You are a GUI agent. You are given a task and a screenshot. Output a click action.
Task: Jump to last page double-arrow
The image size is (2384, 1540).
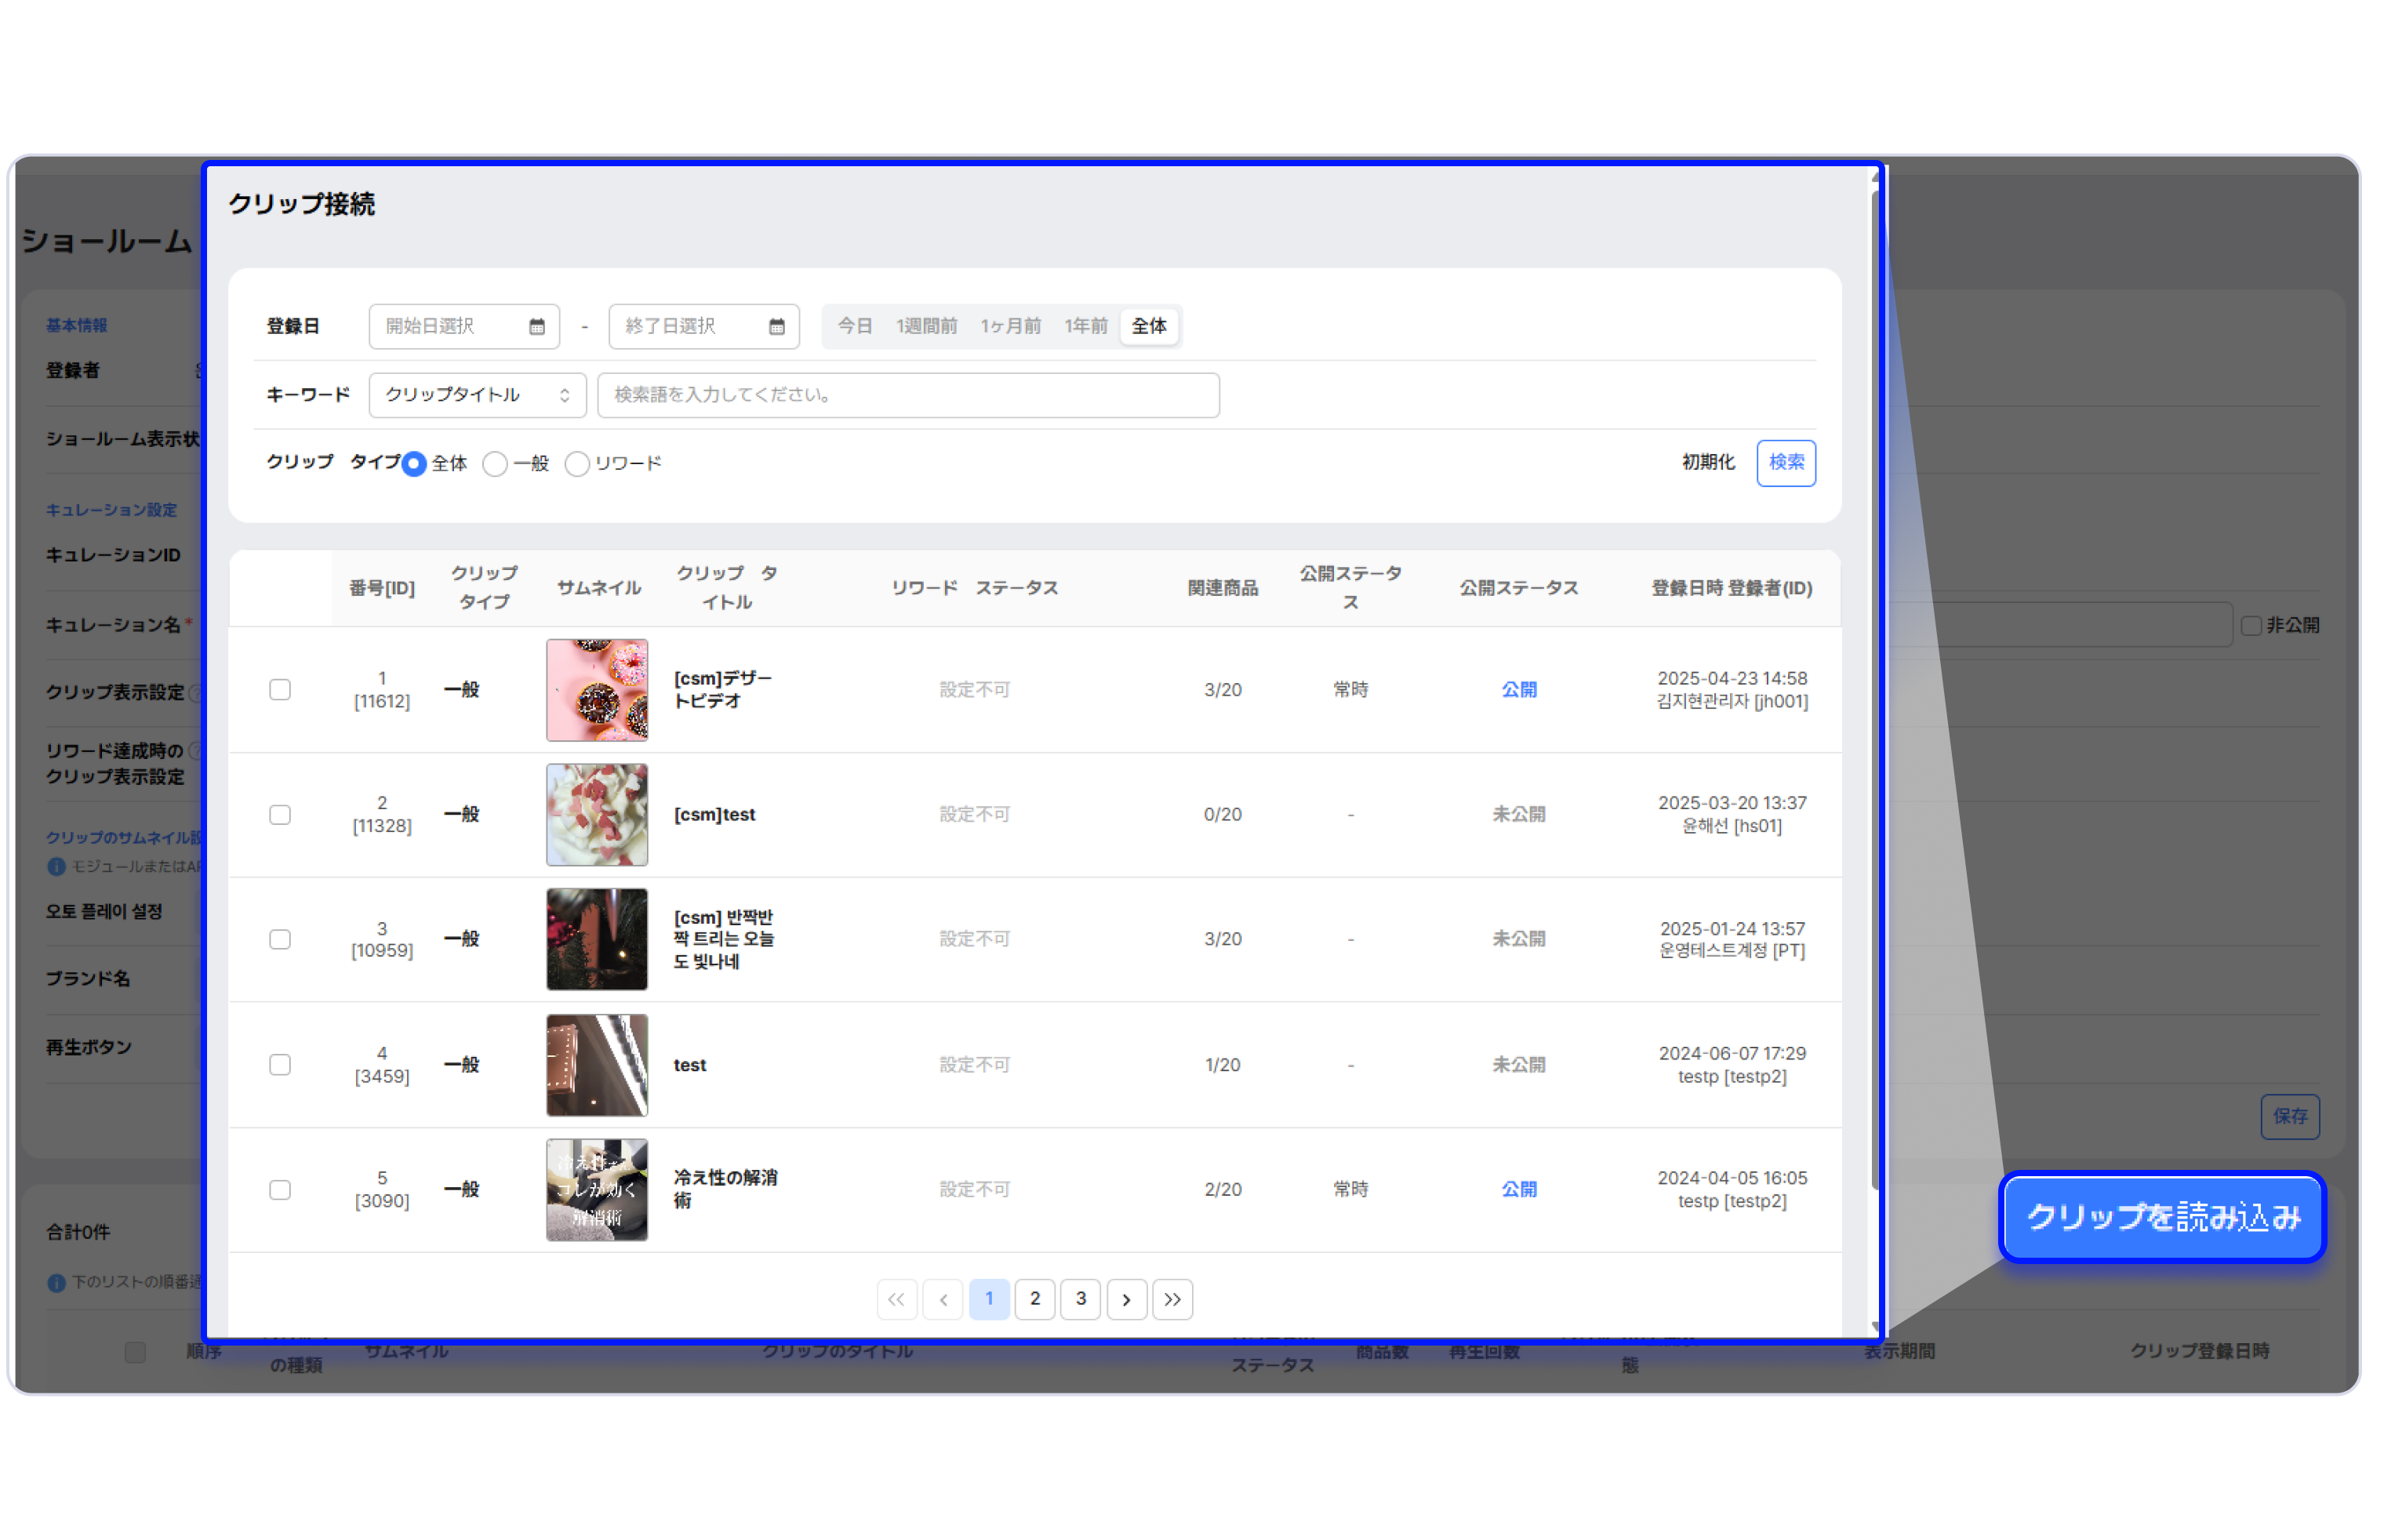coord(1172,1299)
